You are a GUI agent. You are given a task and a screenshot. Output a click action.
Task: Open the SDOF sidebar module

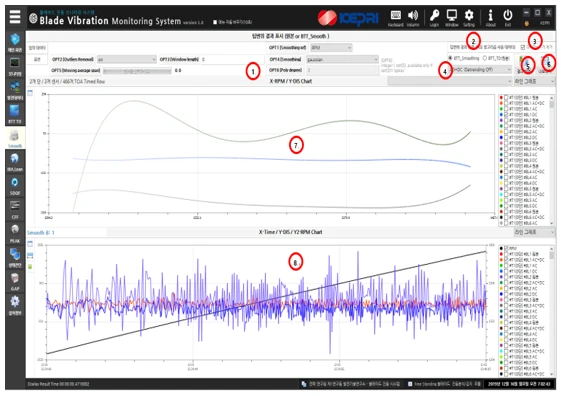point(15,186)
